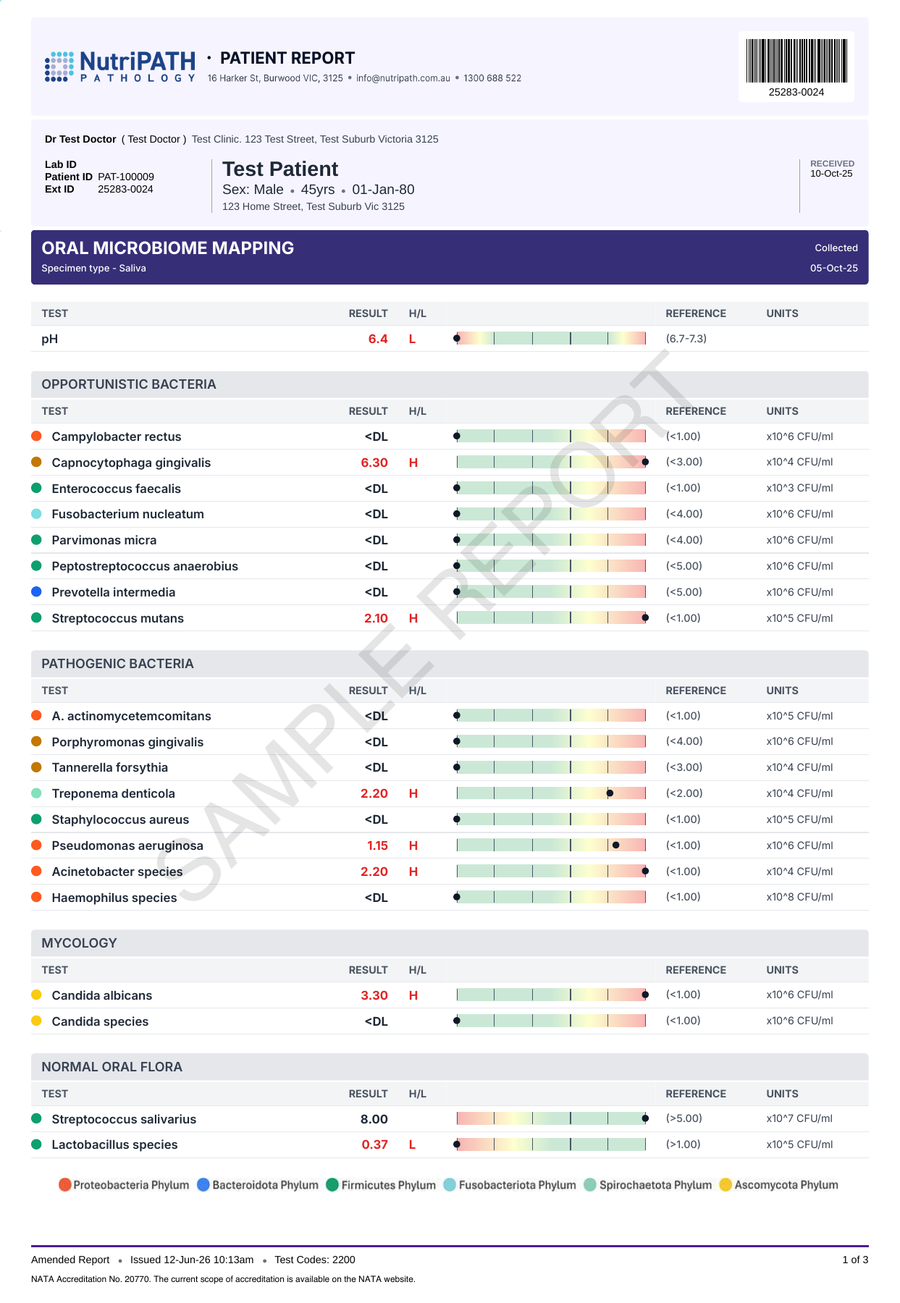This screenshot has height=1303, width=900.
Task: Click the Candida albicans result 3.30
Action: (374, 995)
